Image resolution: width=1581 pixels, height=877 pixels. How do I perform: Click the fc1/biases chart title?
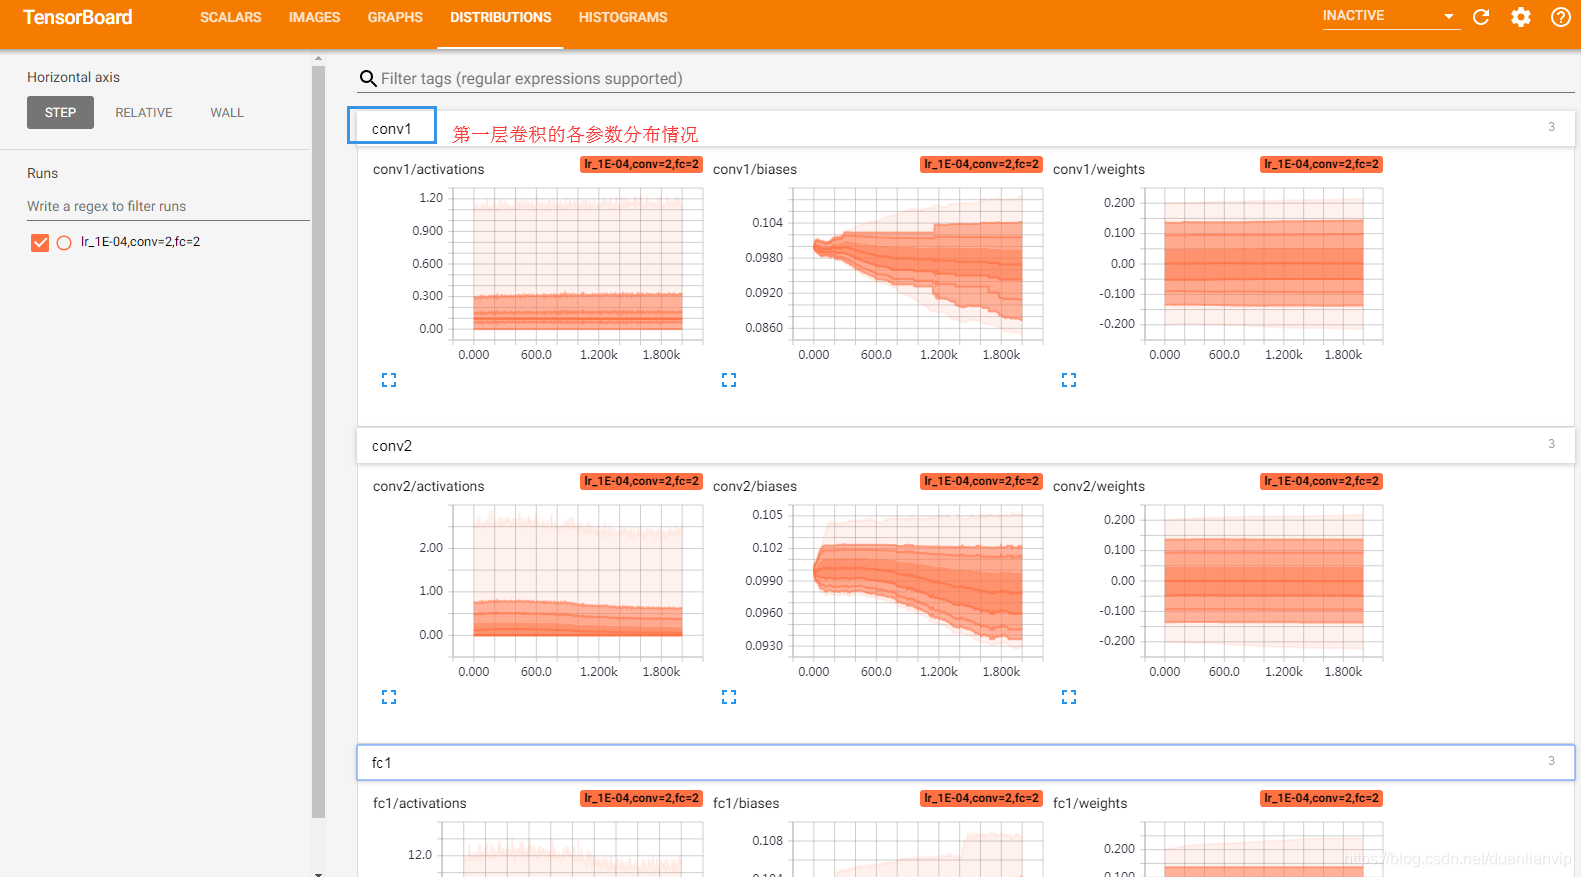click(746, 804)
